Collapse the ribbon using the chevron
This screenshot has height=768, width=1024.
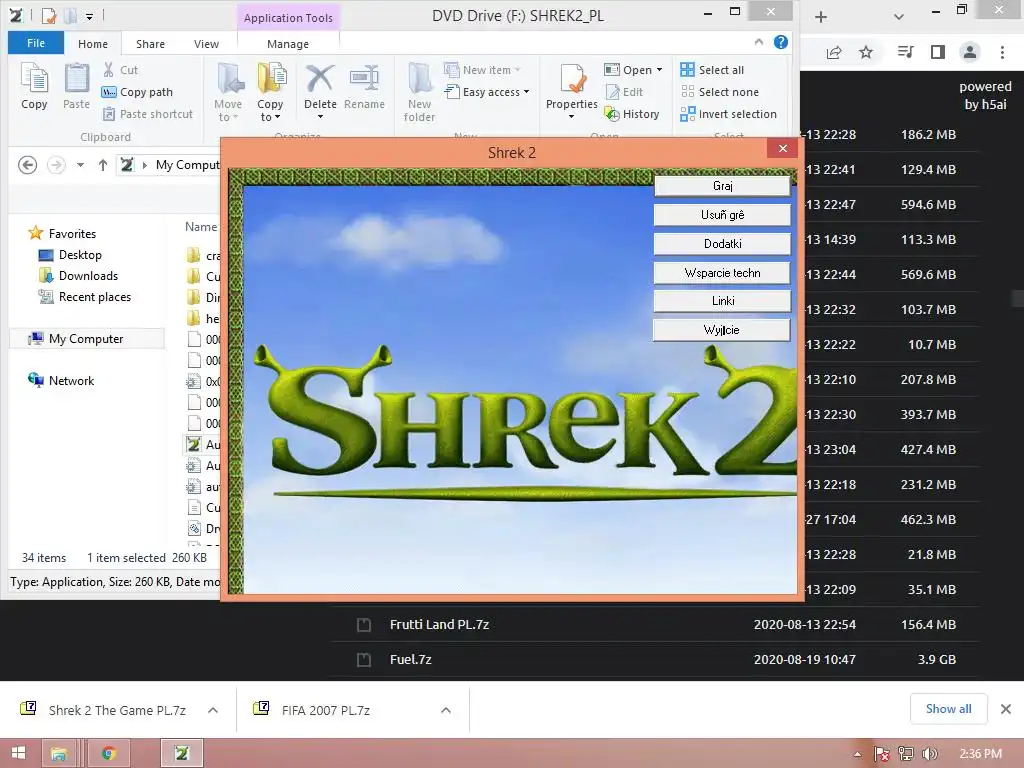(x=758, y=42)
